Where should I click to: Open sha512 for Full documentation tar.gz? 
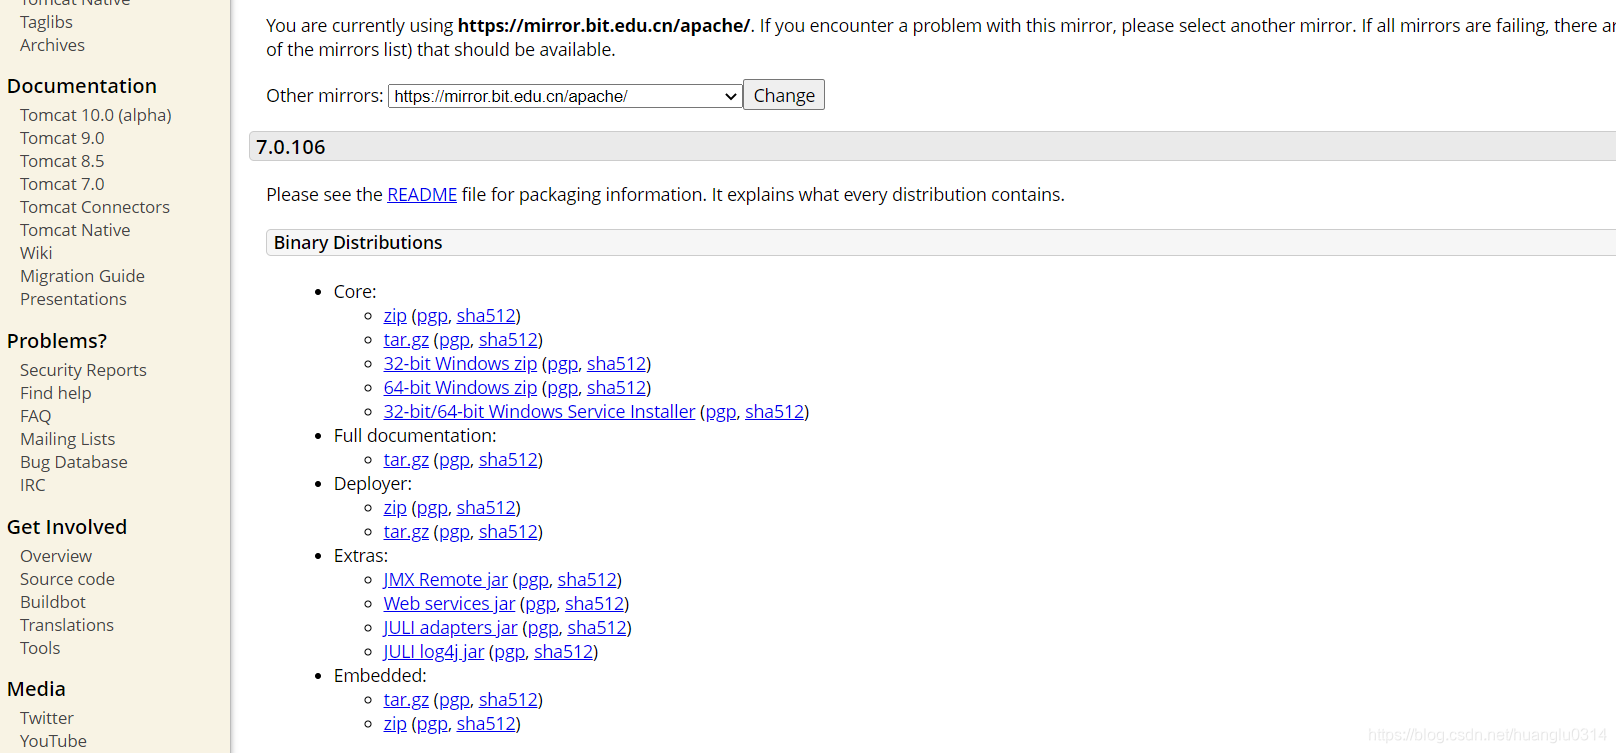coord(508,459)
